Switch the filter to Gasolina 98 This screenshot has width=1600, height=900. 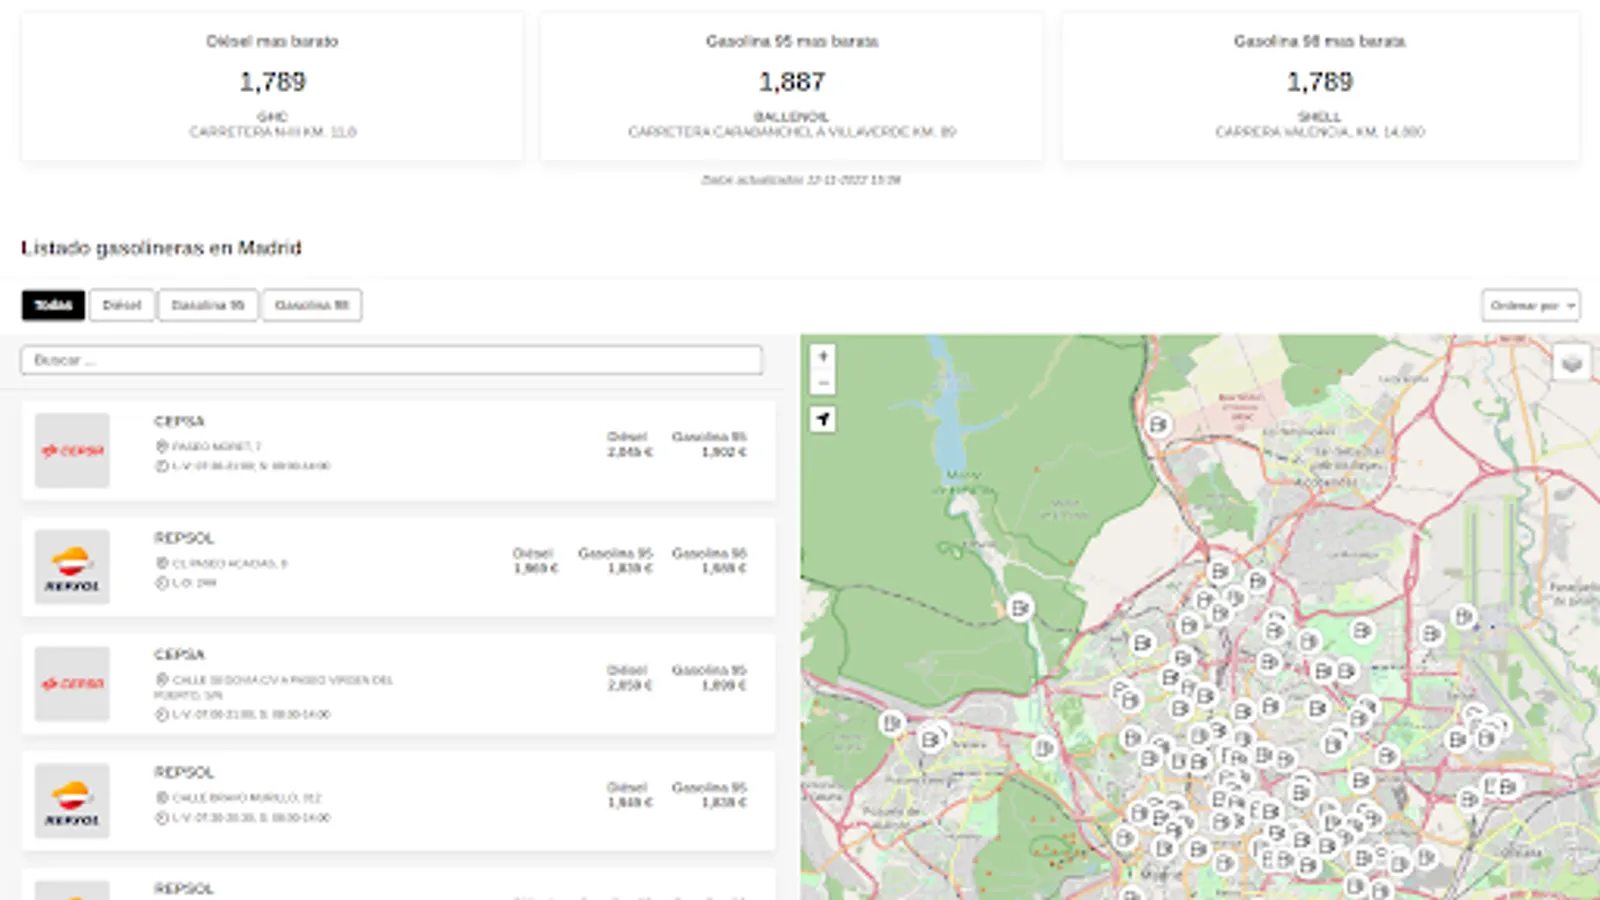tap(312, 305)
